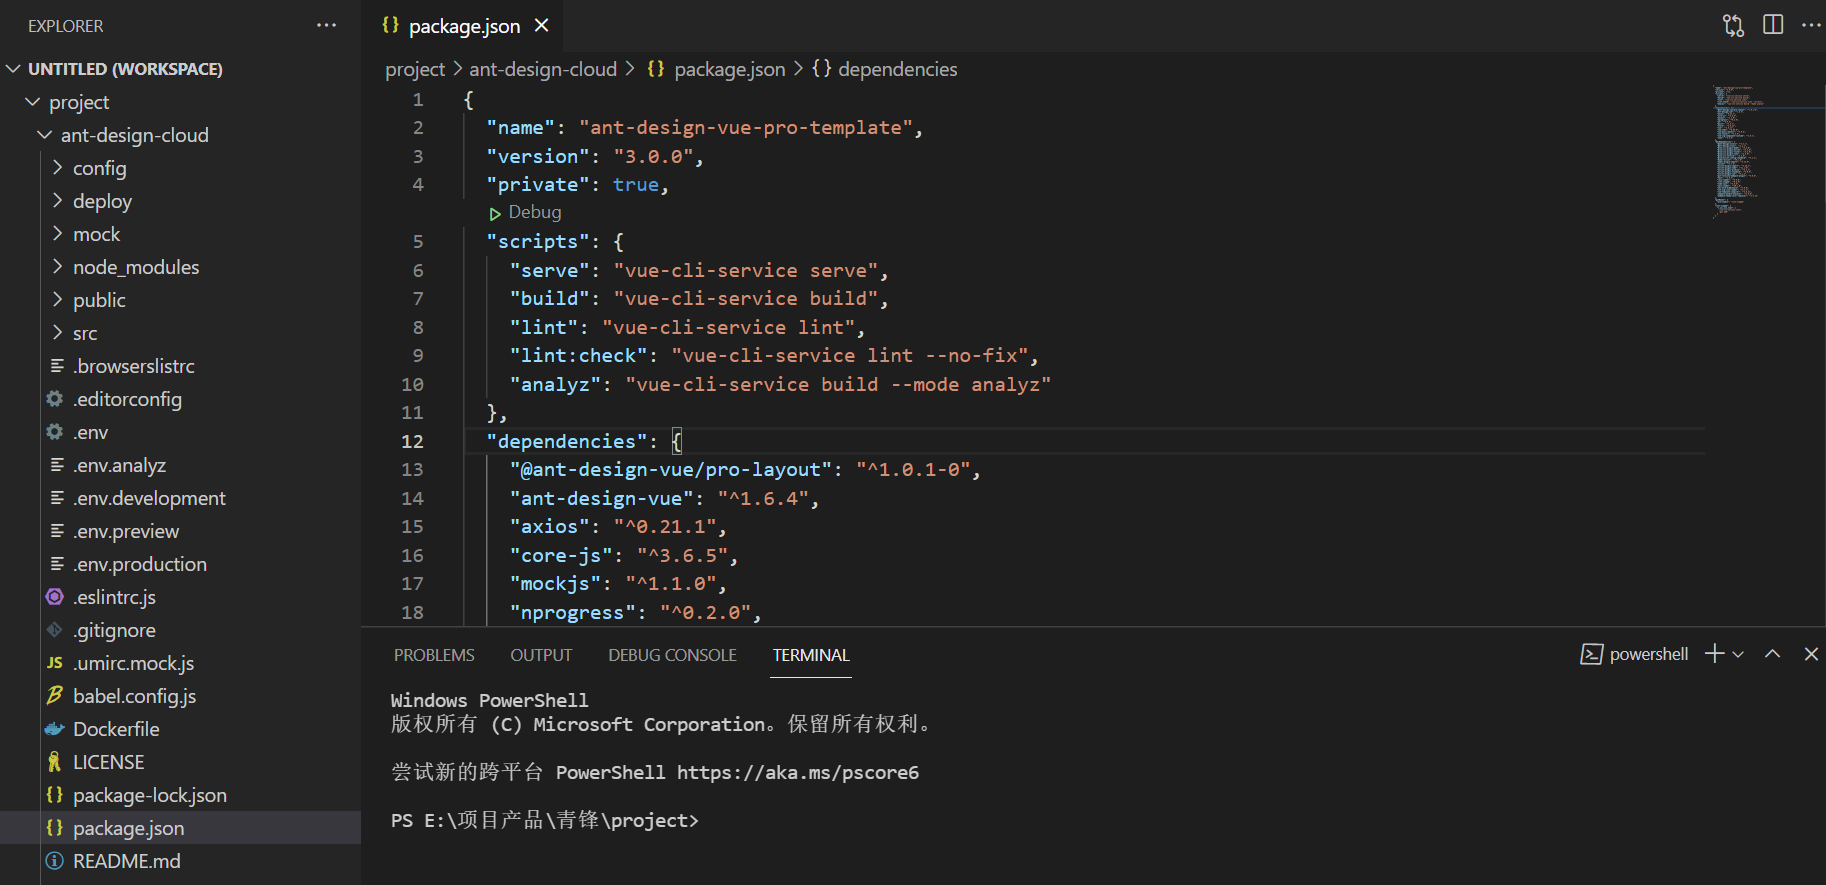The height and width of the screenshot is (885, 1826).
Task: Click breadcrumb dependencies braces icon
Action: [x=822, y=69]
